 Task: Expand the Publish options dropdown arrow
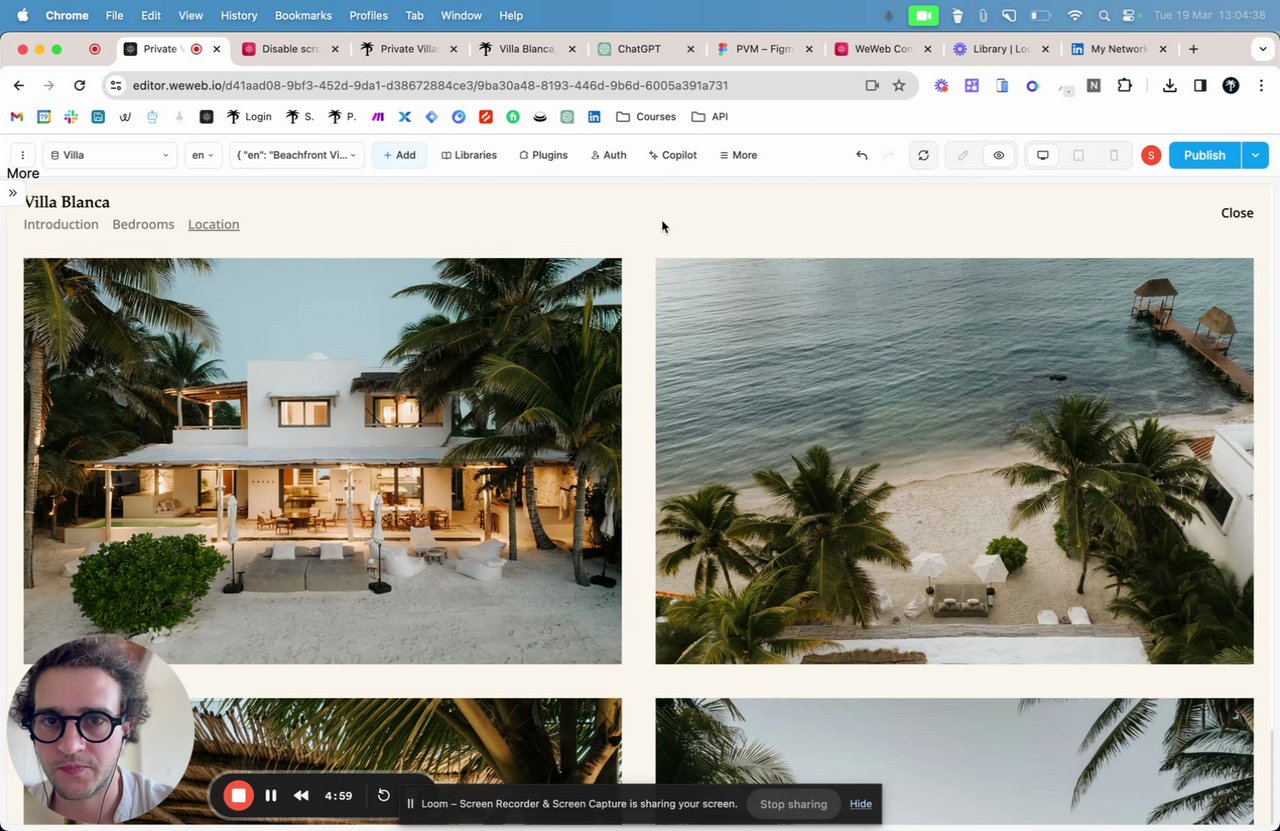coord(1255,155)
